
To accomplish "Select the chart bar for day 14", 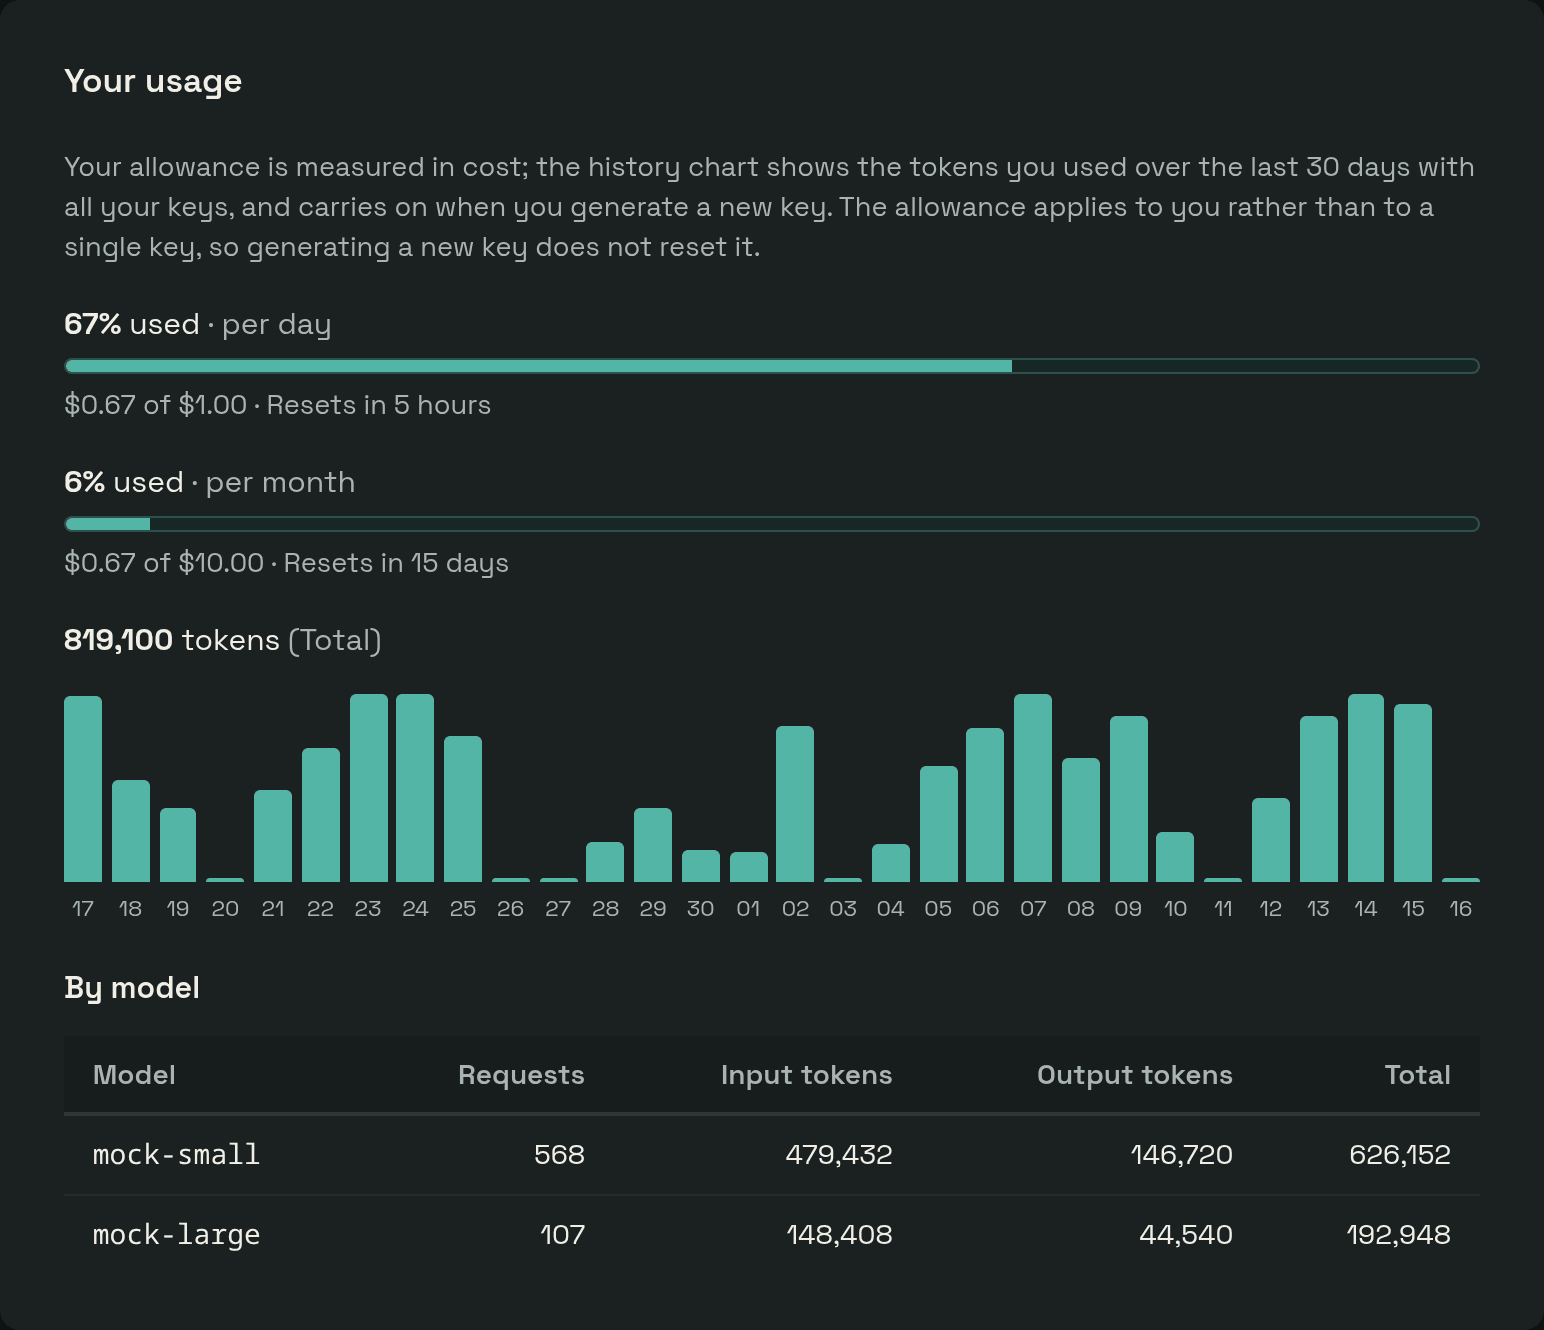I will (x=1366, y=788).
